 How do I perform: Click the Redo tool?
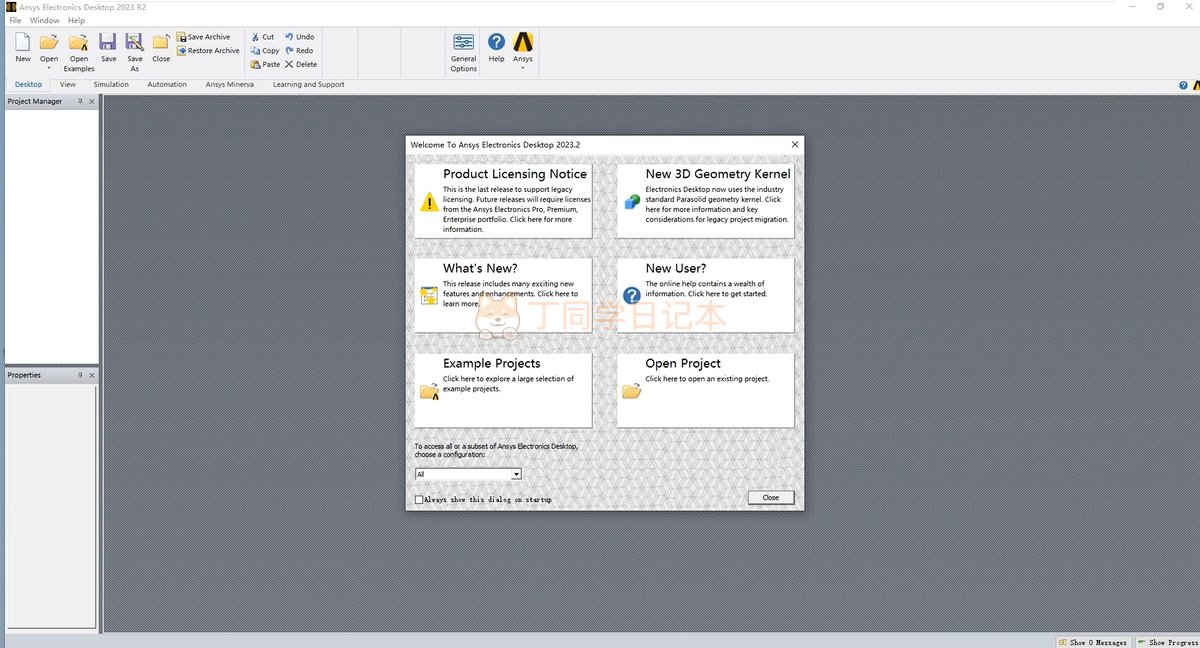click(299, 51)
